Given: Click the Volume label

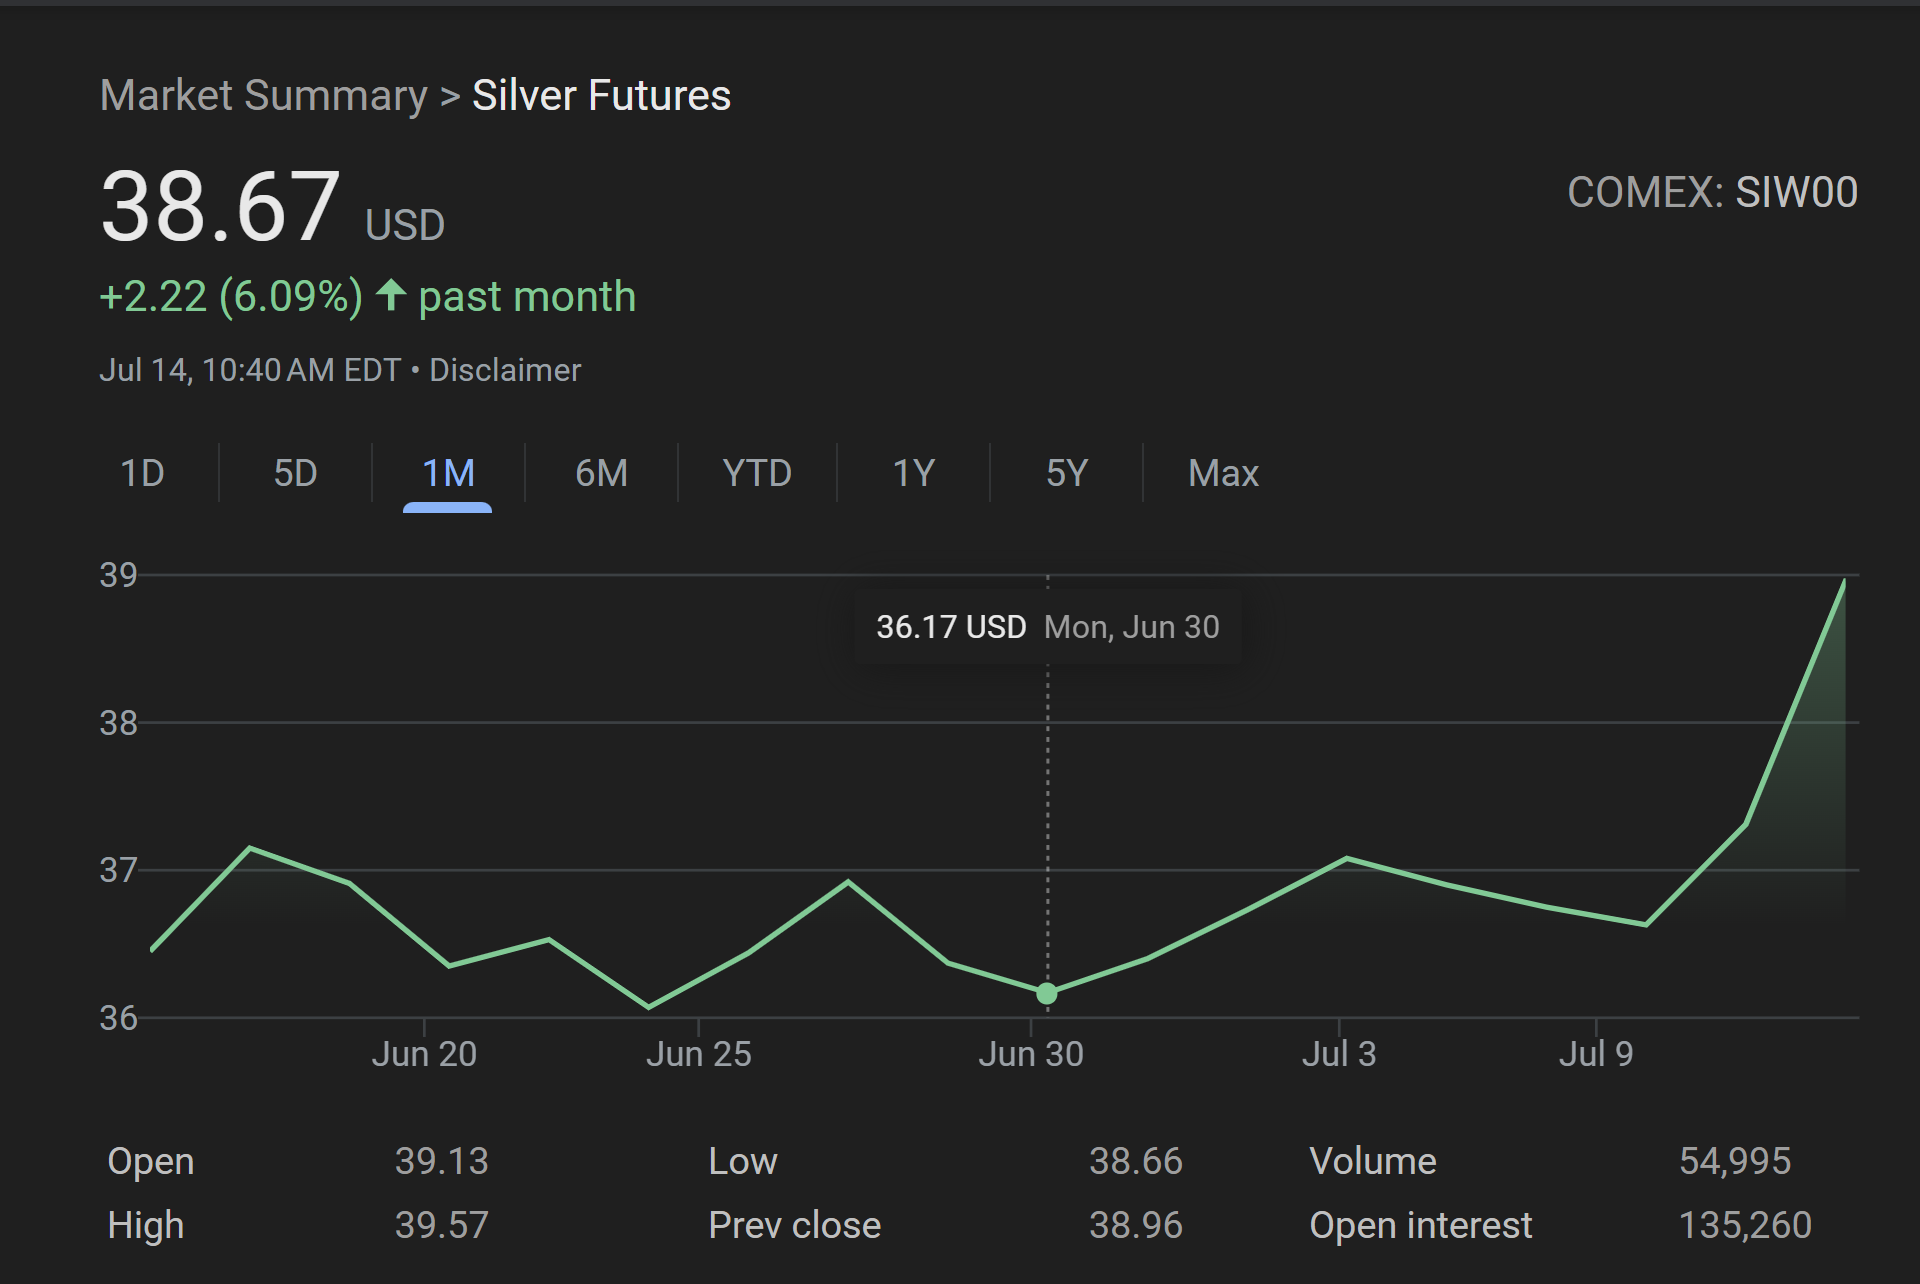Looking at the screenshot, I should (1372, 1161).
